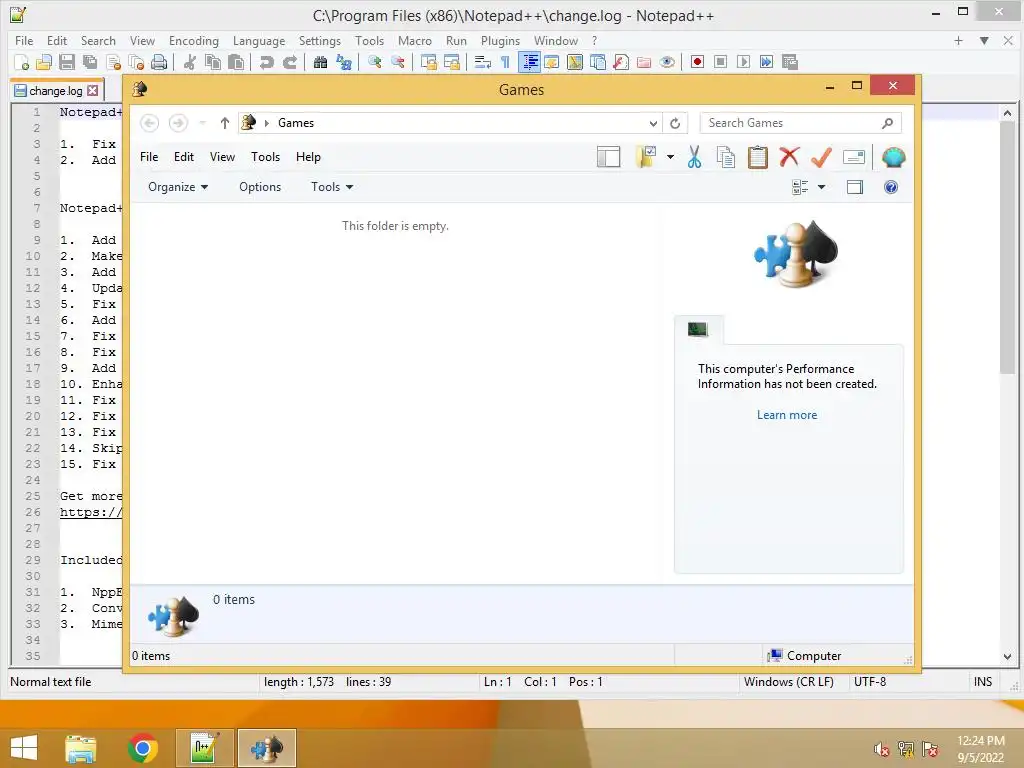Click the Copy icon in Games window toolbar
Image resolution: width=1024 pixels, height=768 pixels.
pos(726,157)
